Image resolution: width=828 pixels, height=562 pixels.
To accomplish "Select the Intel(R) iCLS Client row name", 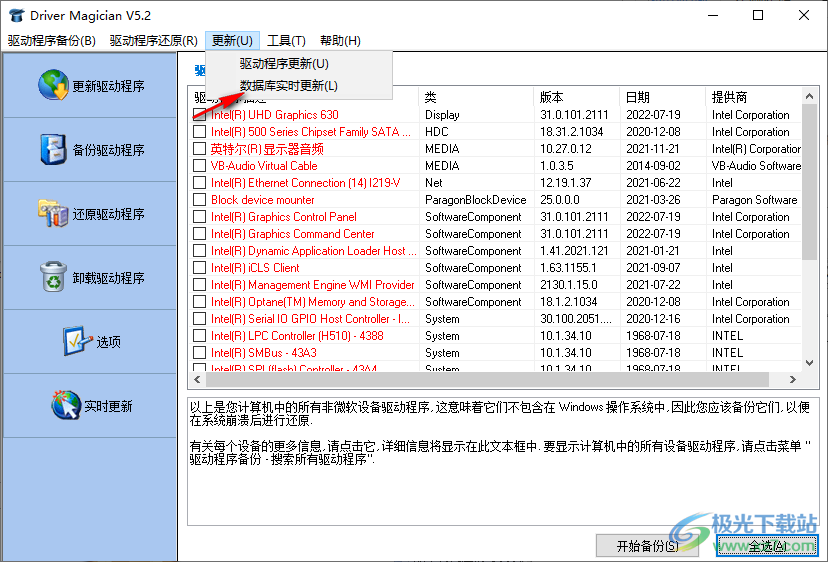I will pos(255,268).
